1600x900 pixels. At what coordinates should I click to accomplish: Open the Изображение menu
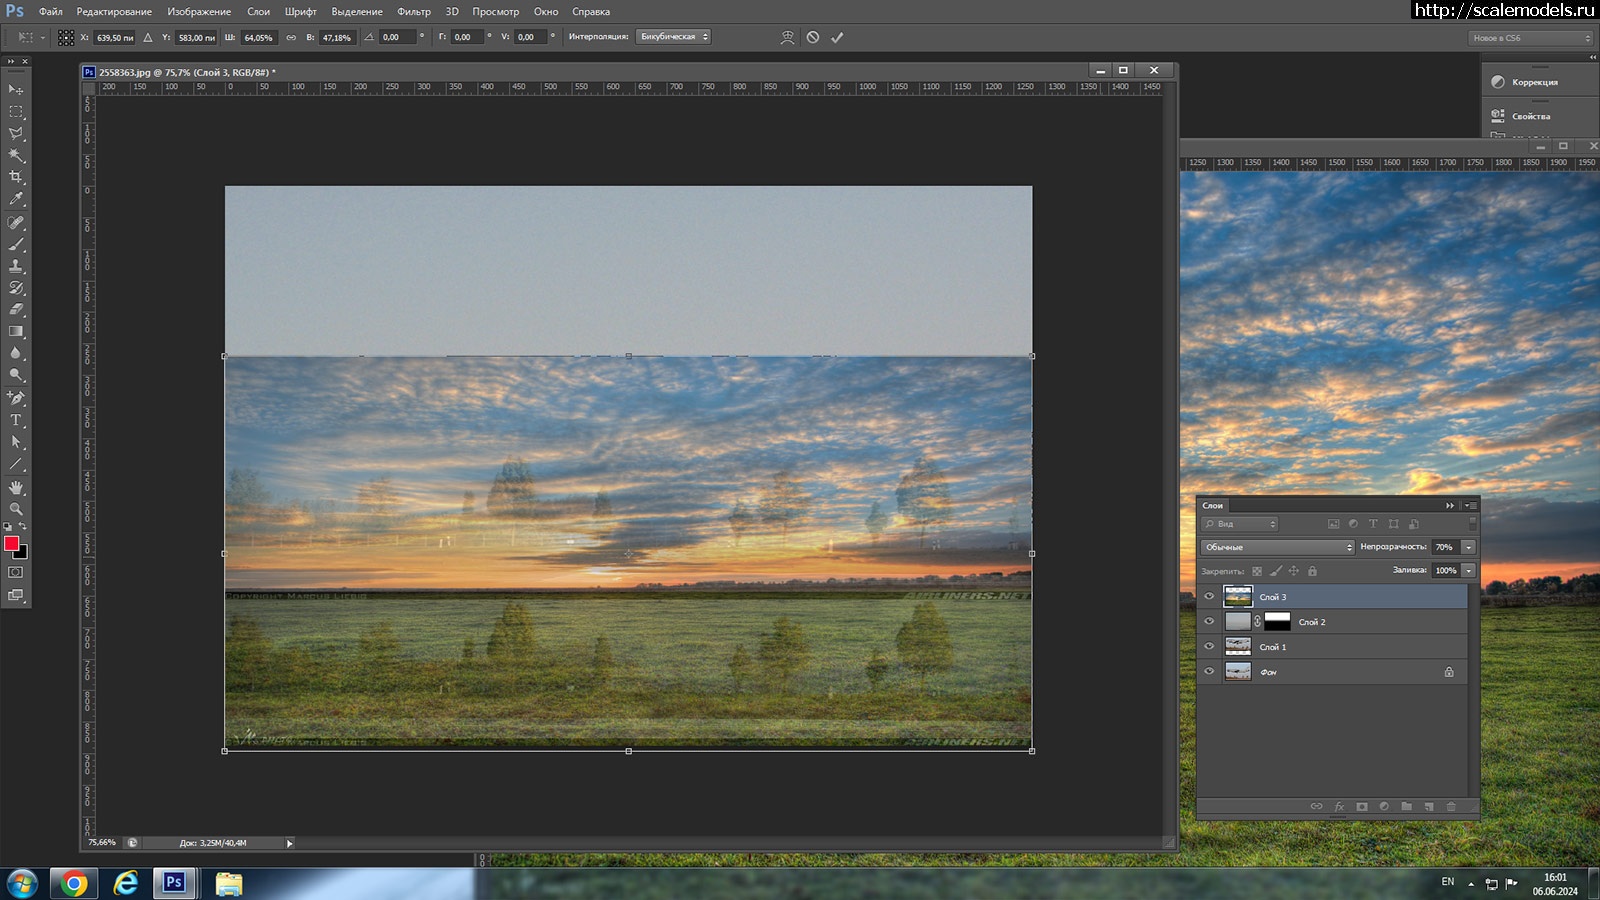point(199,12)
